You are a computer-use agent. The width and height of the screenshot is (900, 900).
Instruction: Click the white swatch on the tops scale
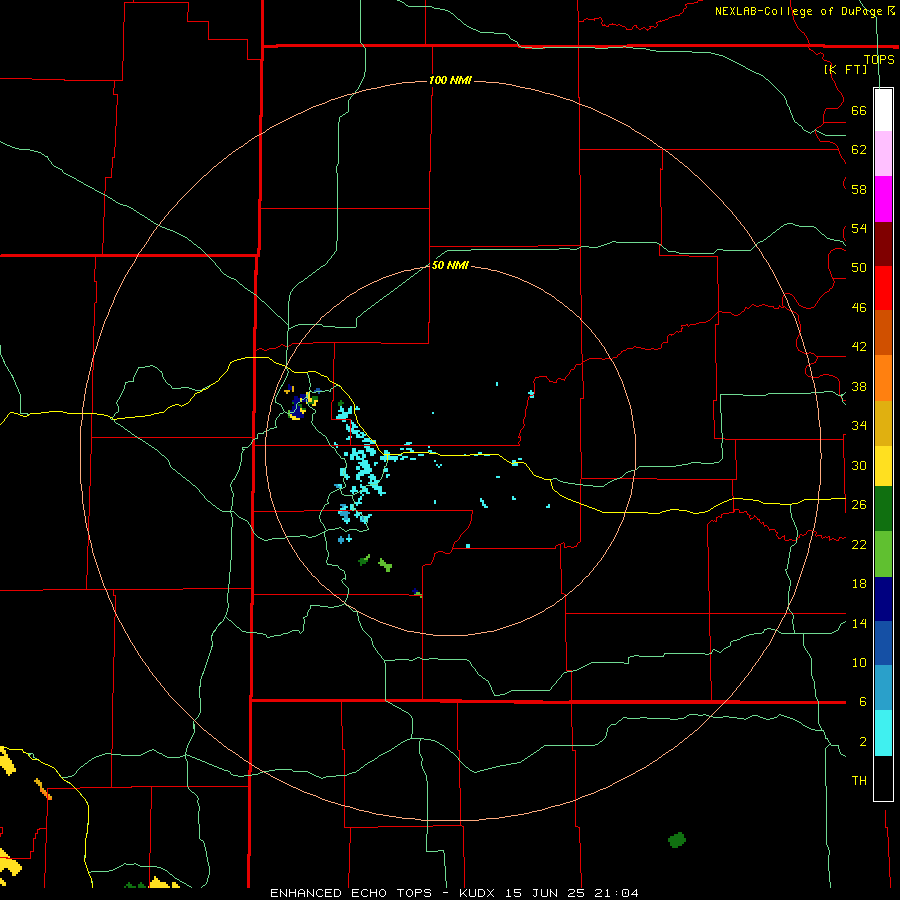(883, 110)
